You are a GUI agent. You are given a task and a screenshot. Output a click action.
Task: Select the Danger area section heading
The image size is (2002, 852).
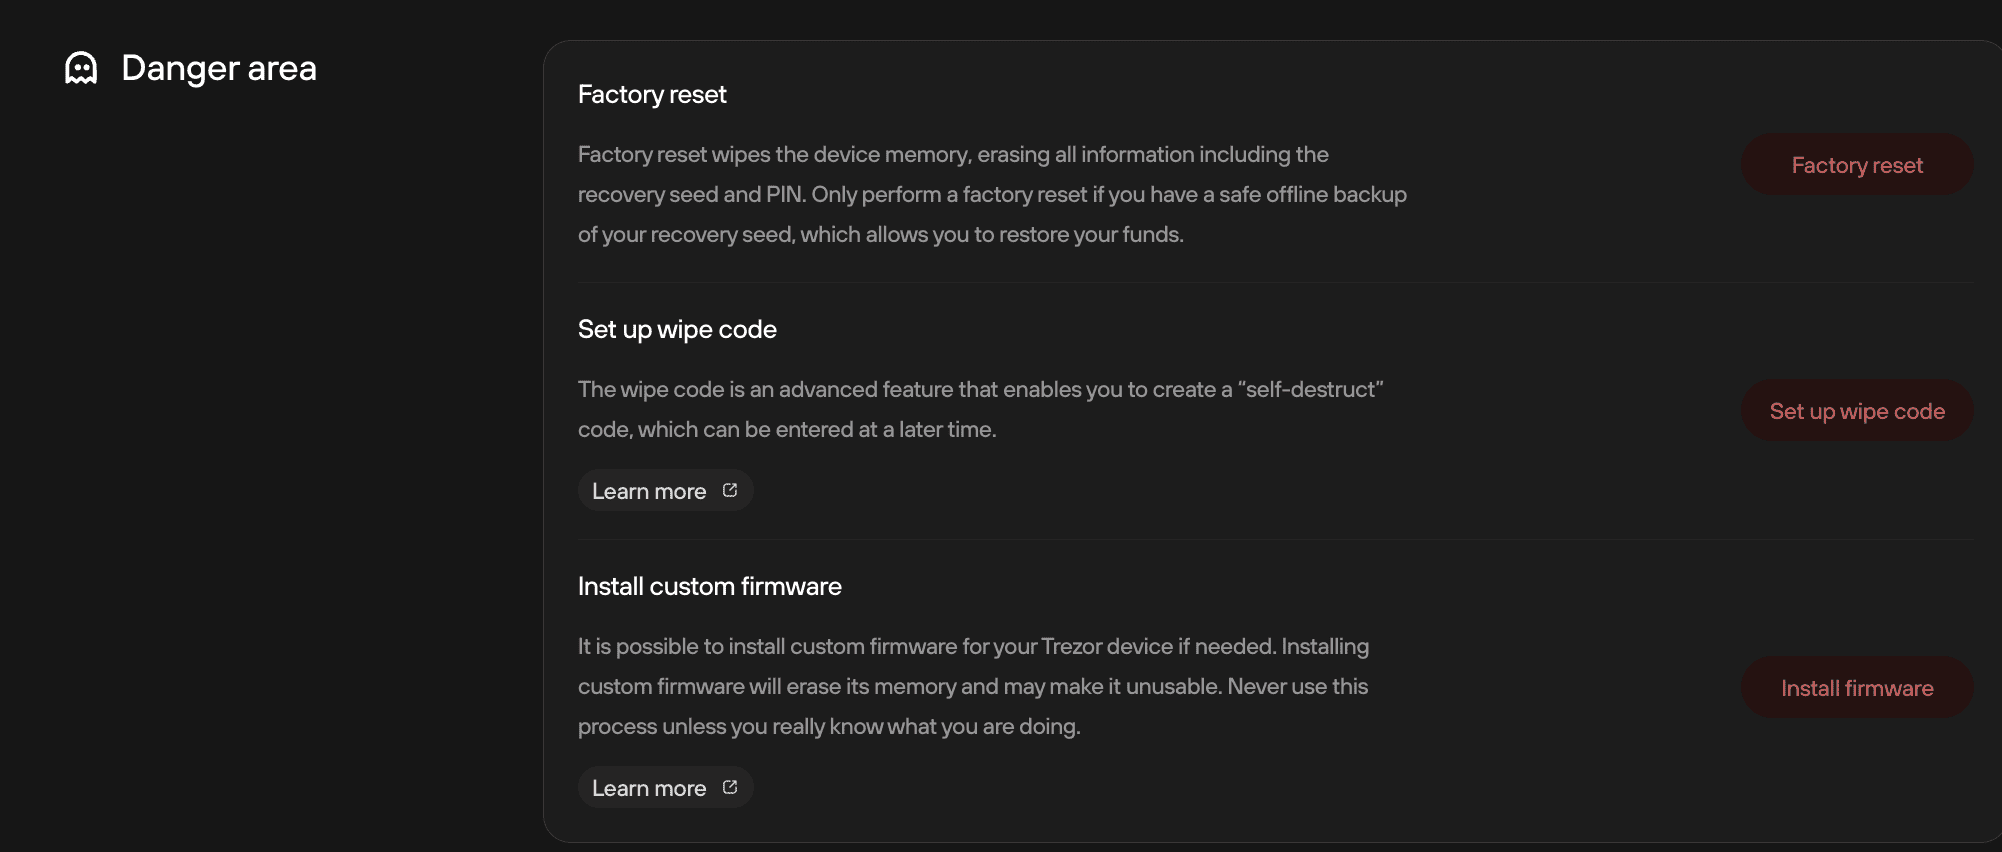point(219,68)
